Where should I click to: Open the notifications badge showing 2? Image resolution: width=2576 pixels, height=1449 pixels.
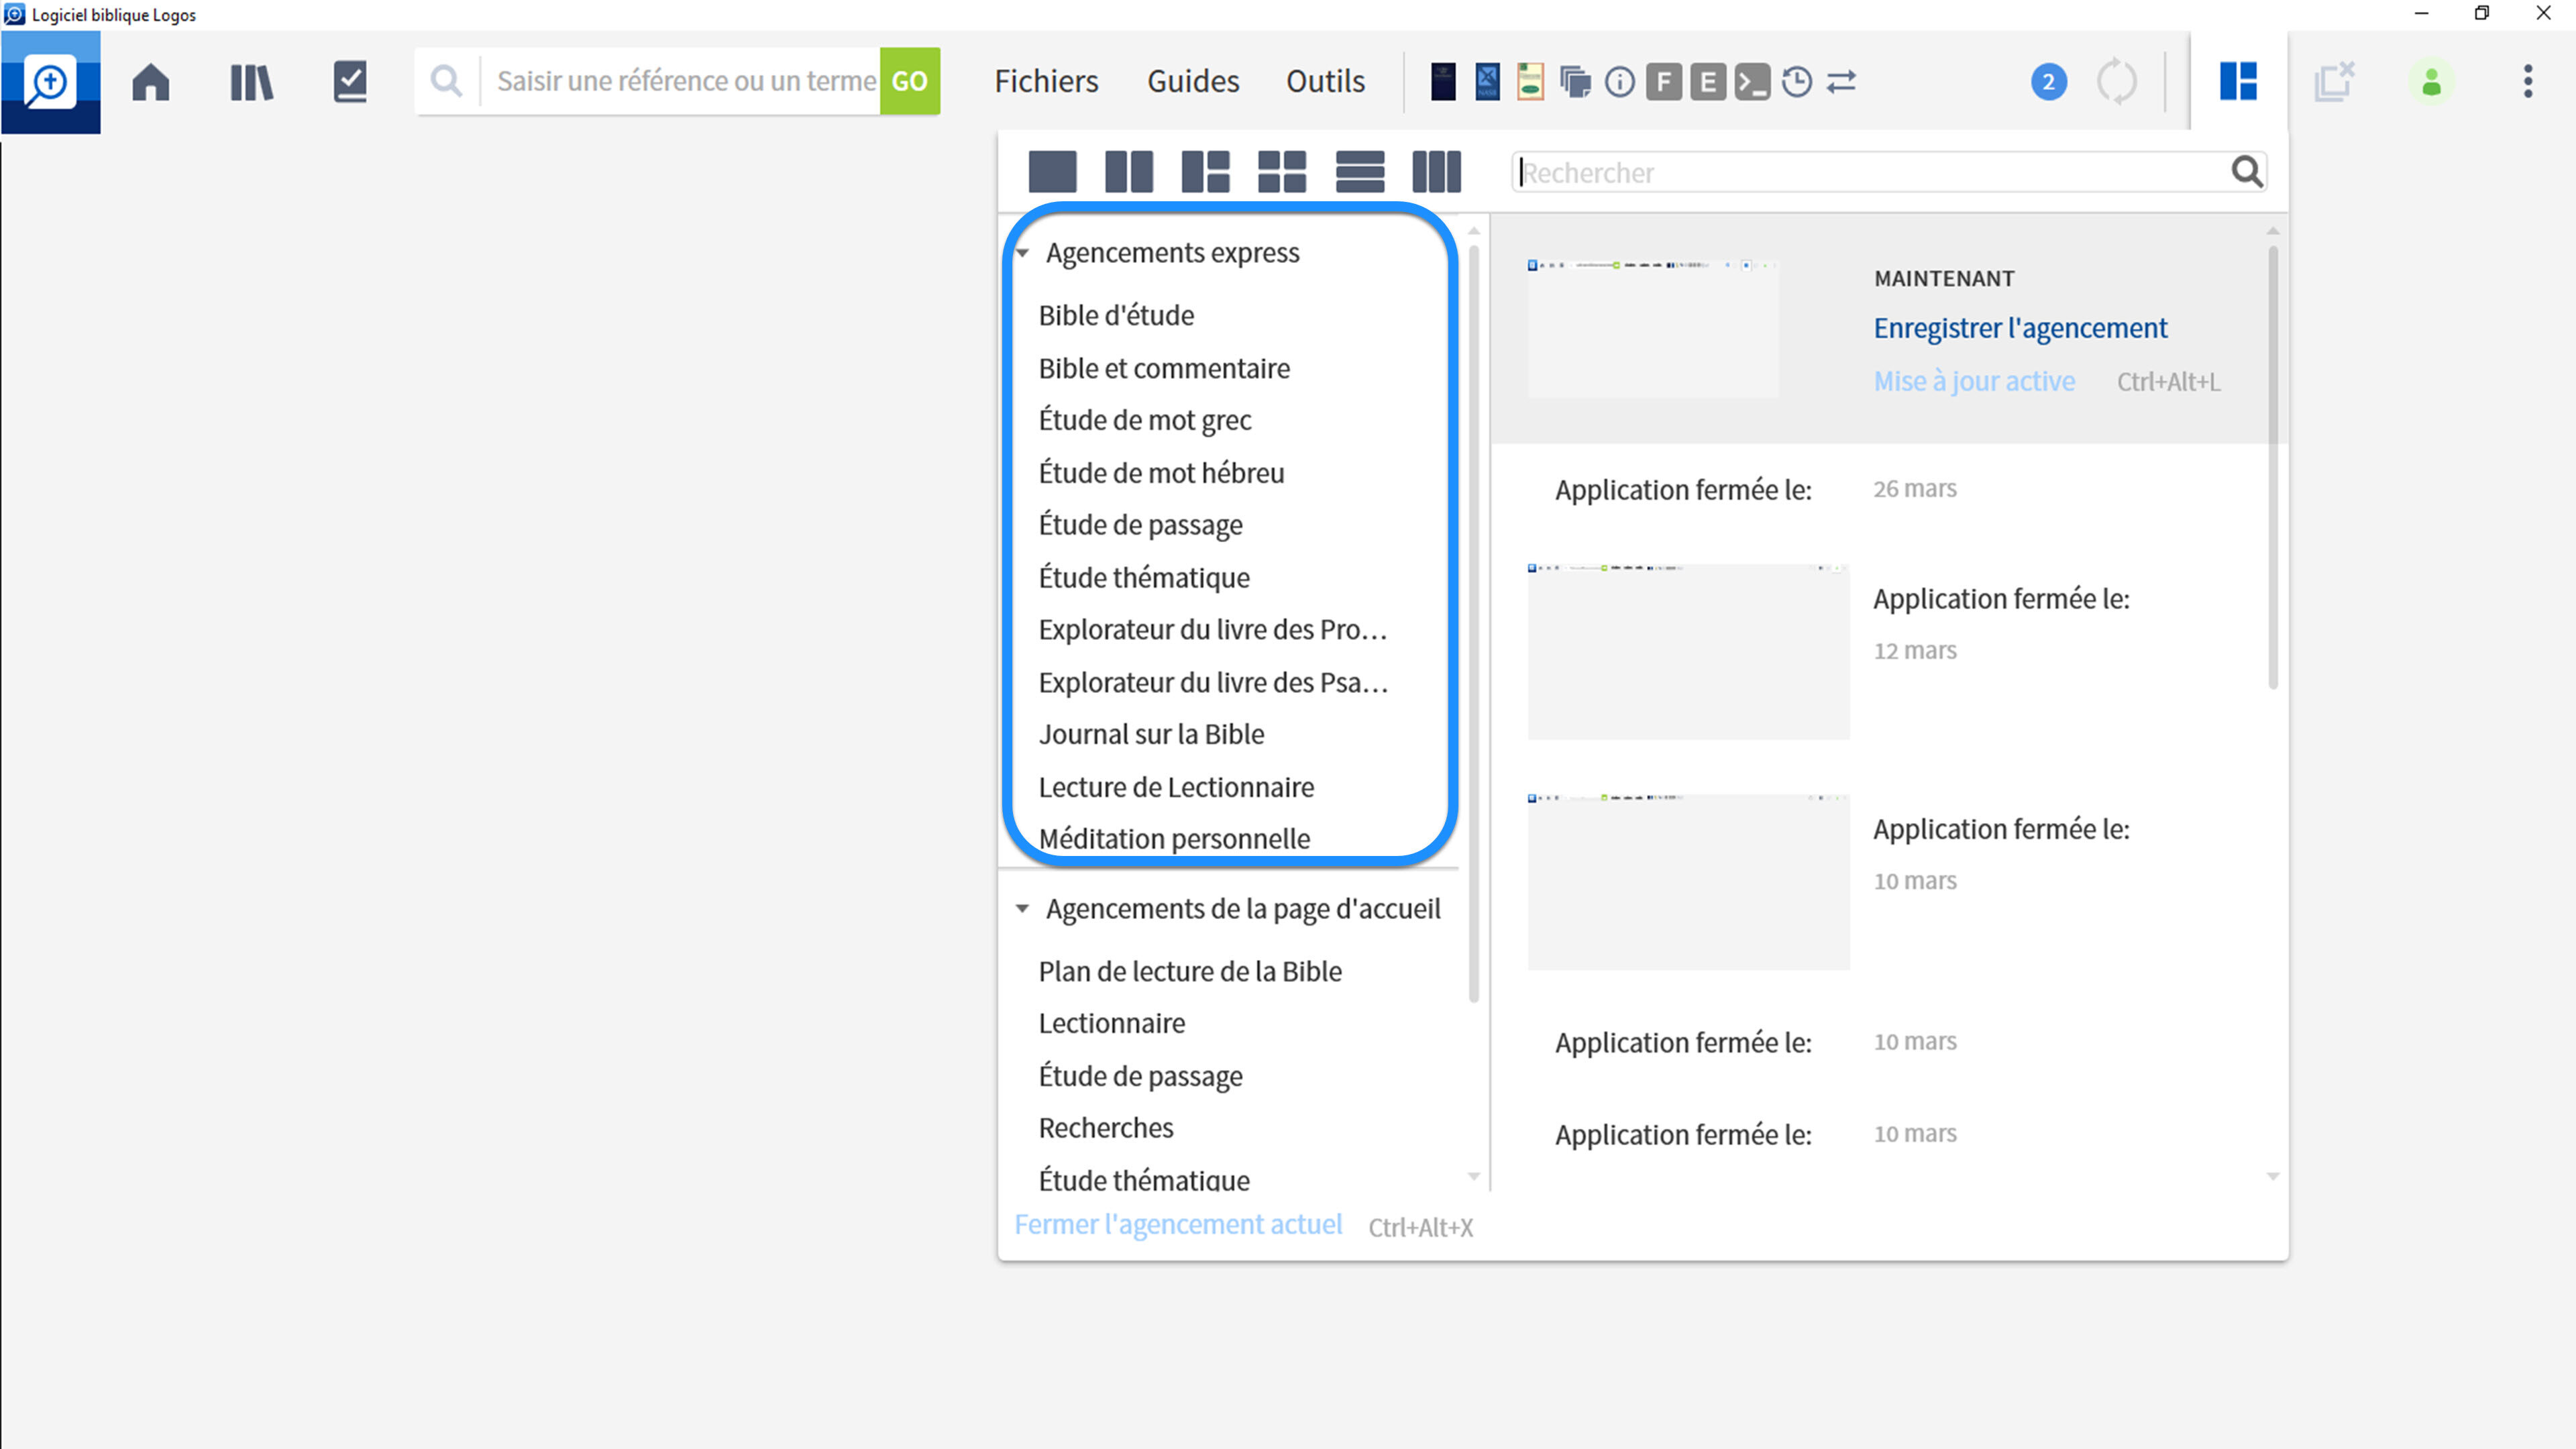click(x=2048, y=82)
